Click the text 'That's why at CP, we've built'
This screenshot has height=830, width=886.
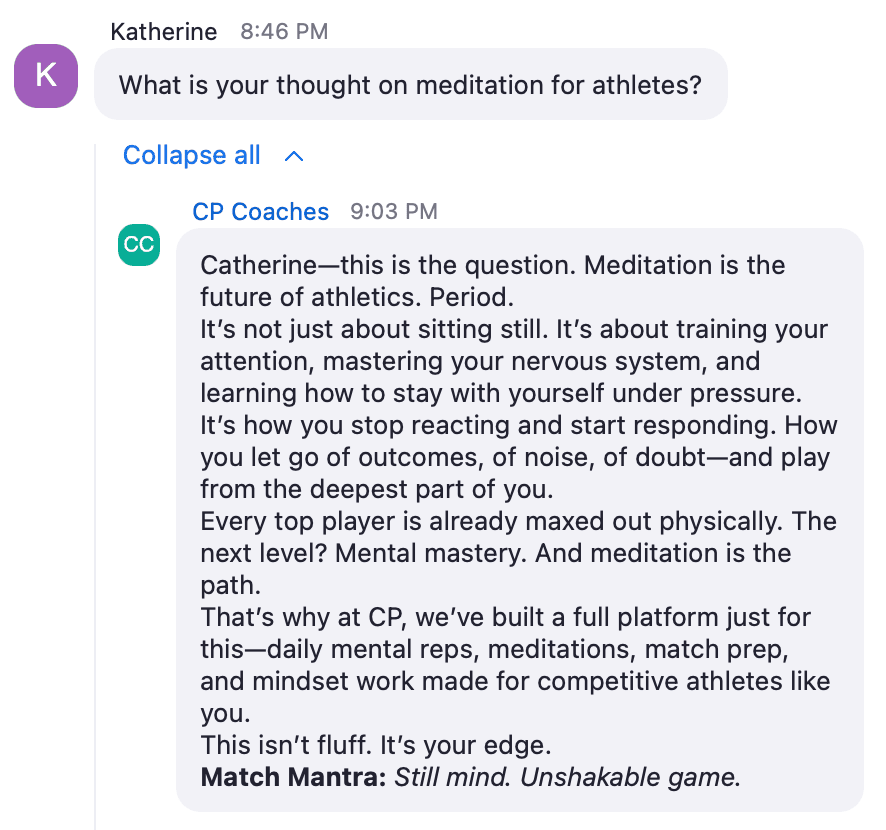tap(372, 617)
